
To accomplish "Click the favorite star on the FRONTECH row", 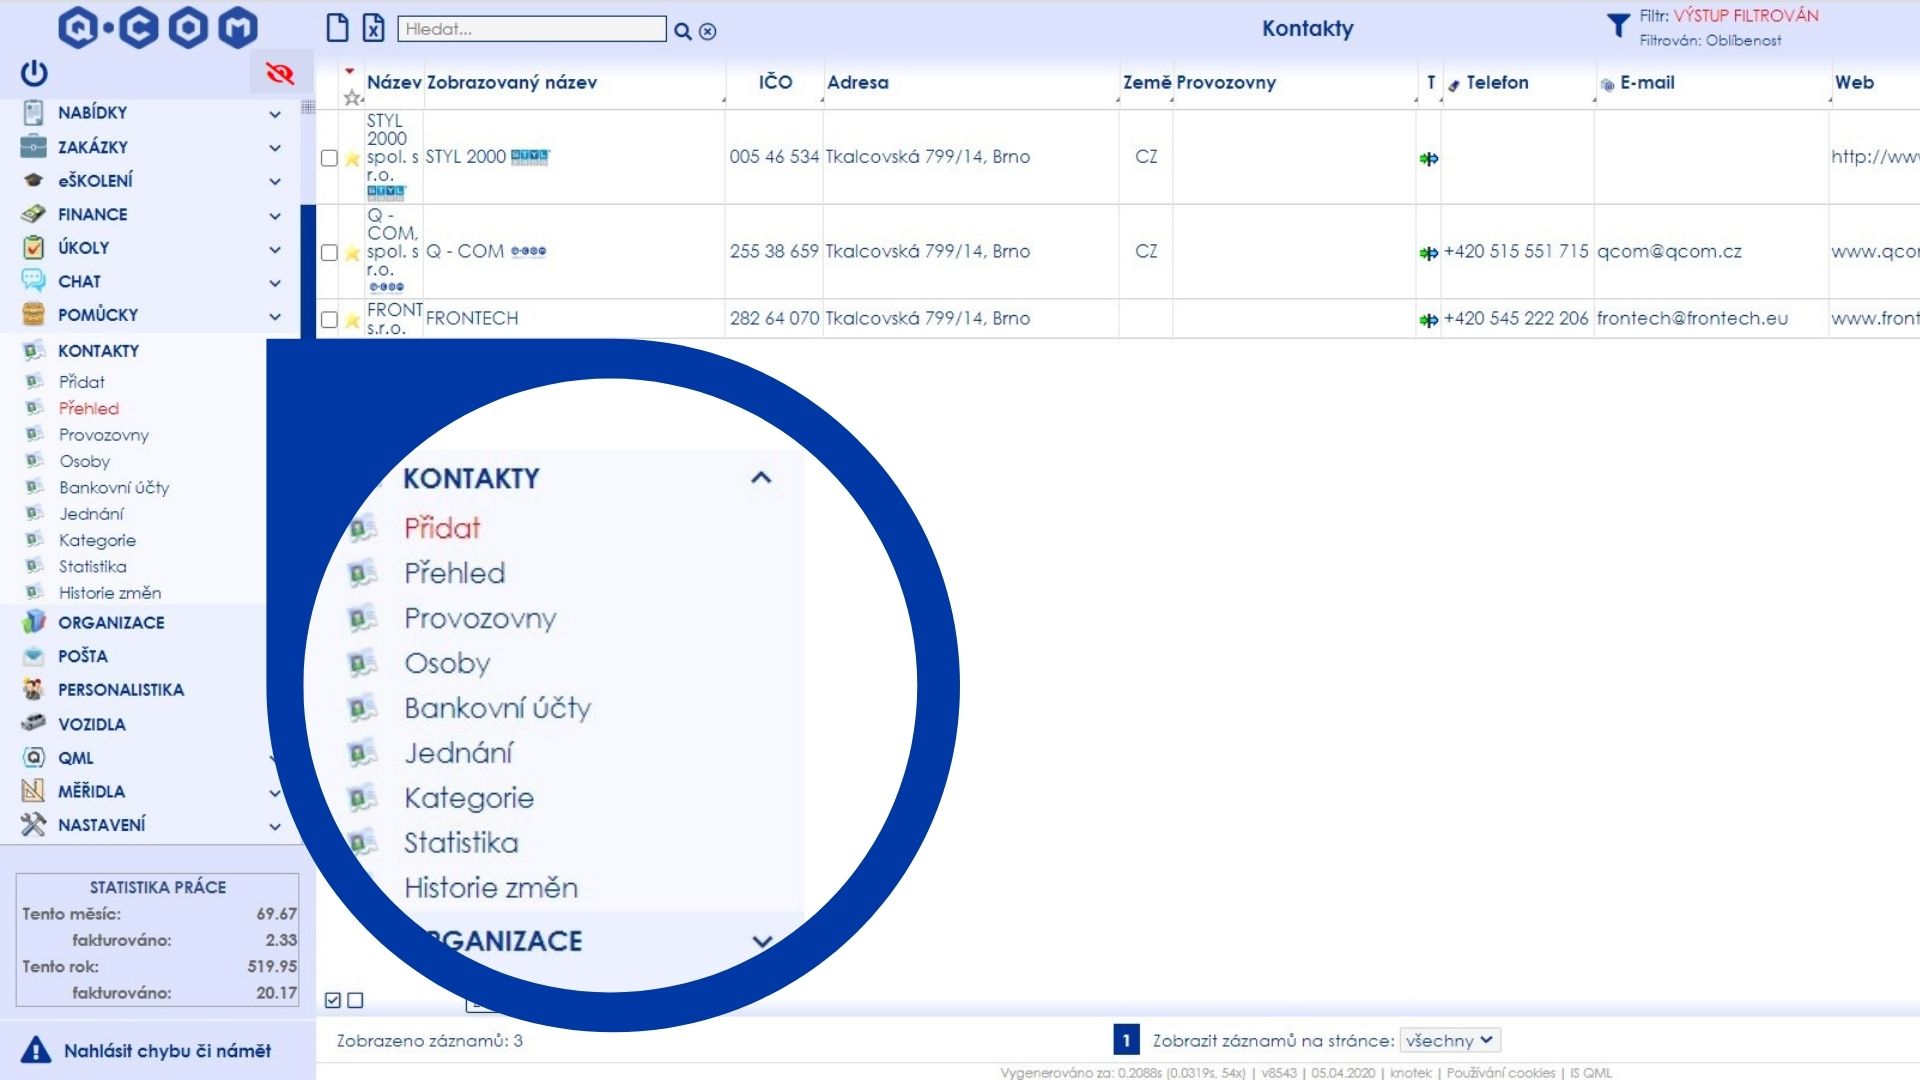I will click(352, 320).
